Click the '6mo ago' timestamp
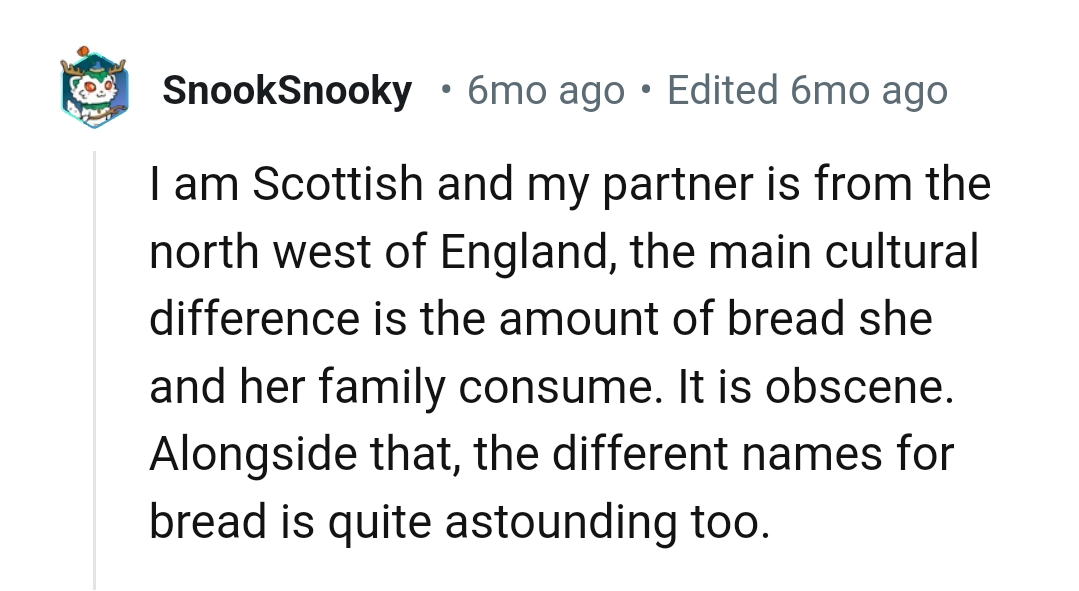1079x591 pixels. tap(545, 90)
